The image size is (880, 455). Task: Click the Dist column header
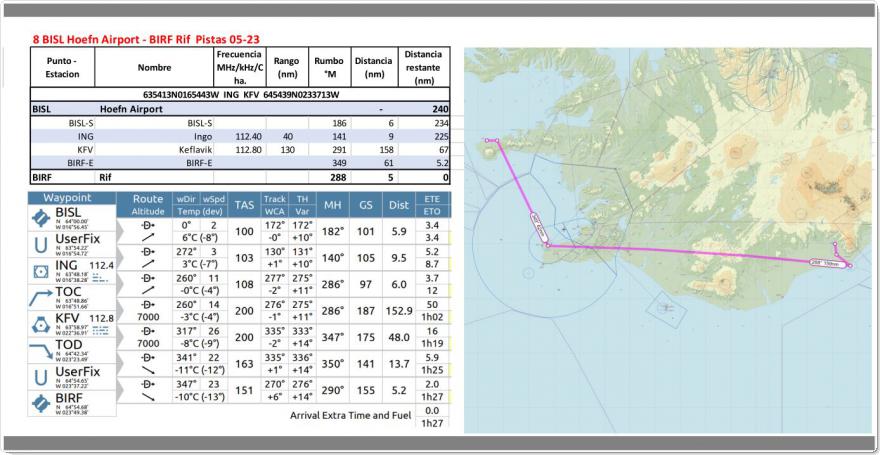398,205
